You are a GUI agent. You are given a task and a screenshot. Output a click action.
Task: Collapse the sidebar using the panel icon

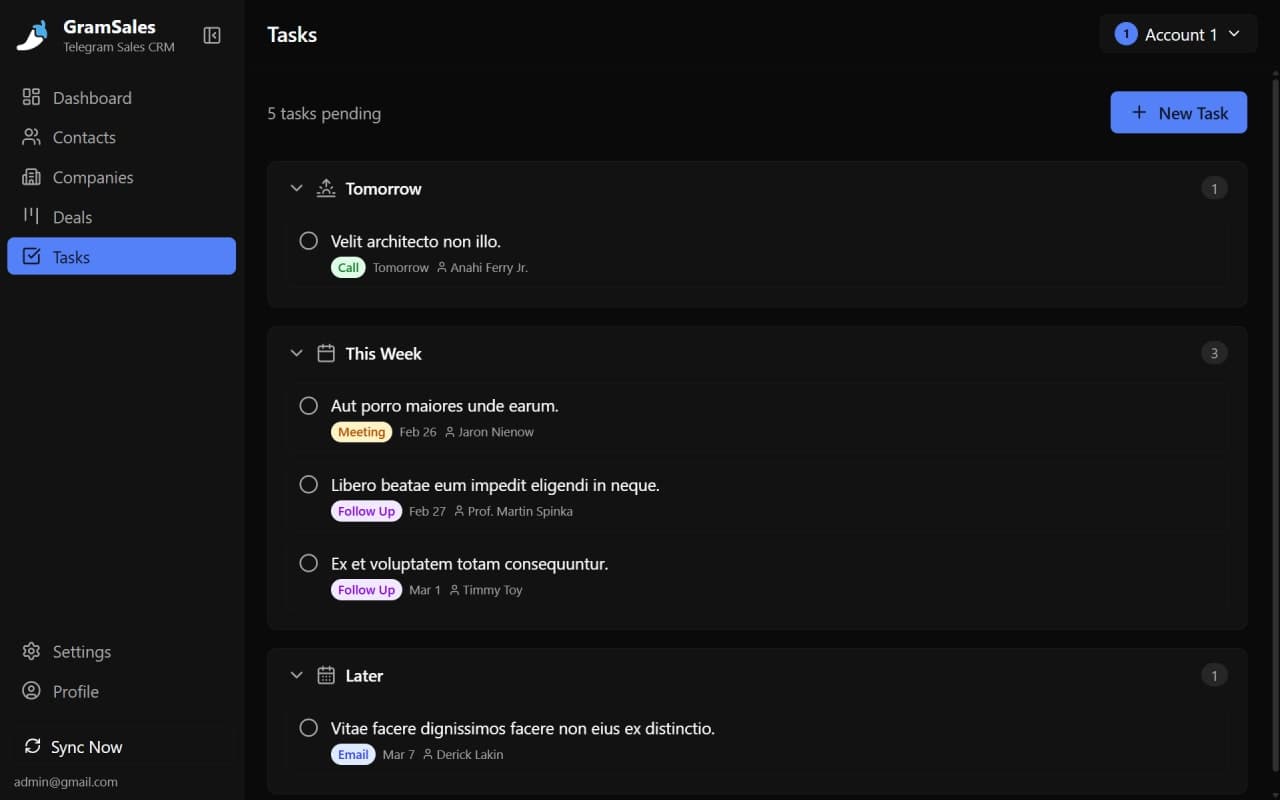[212, 35]
